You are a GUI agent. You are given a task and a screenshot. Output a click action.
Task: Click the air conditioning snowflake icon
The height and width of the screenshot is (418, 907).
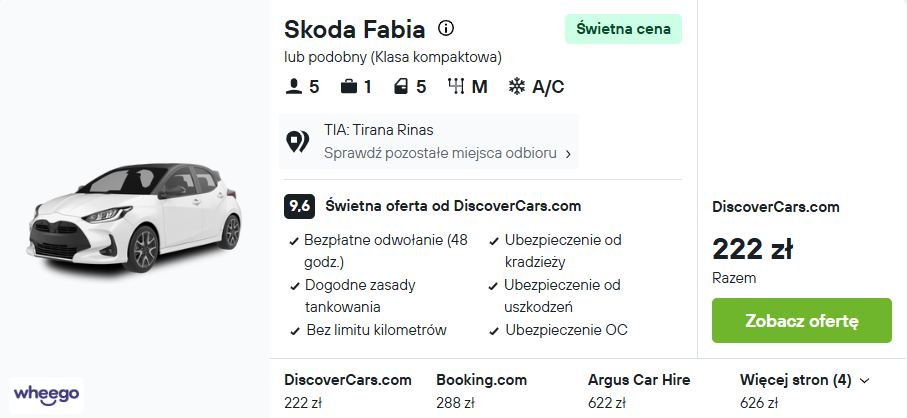[517, 87]
